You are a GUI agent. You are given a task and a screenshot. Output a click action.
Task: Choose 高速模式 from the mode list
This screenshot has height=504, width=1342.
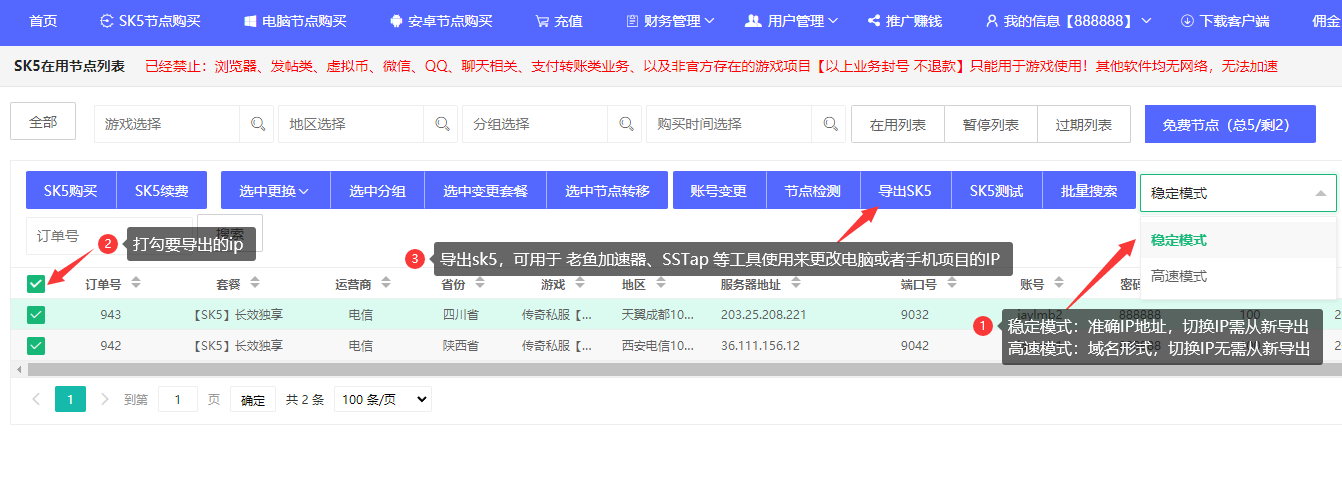click(1179, 276)
